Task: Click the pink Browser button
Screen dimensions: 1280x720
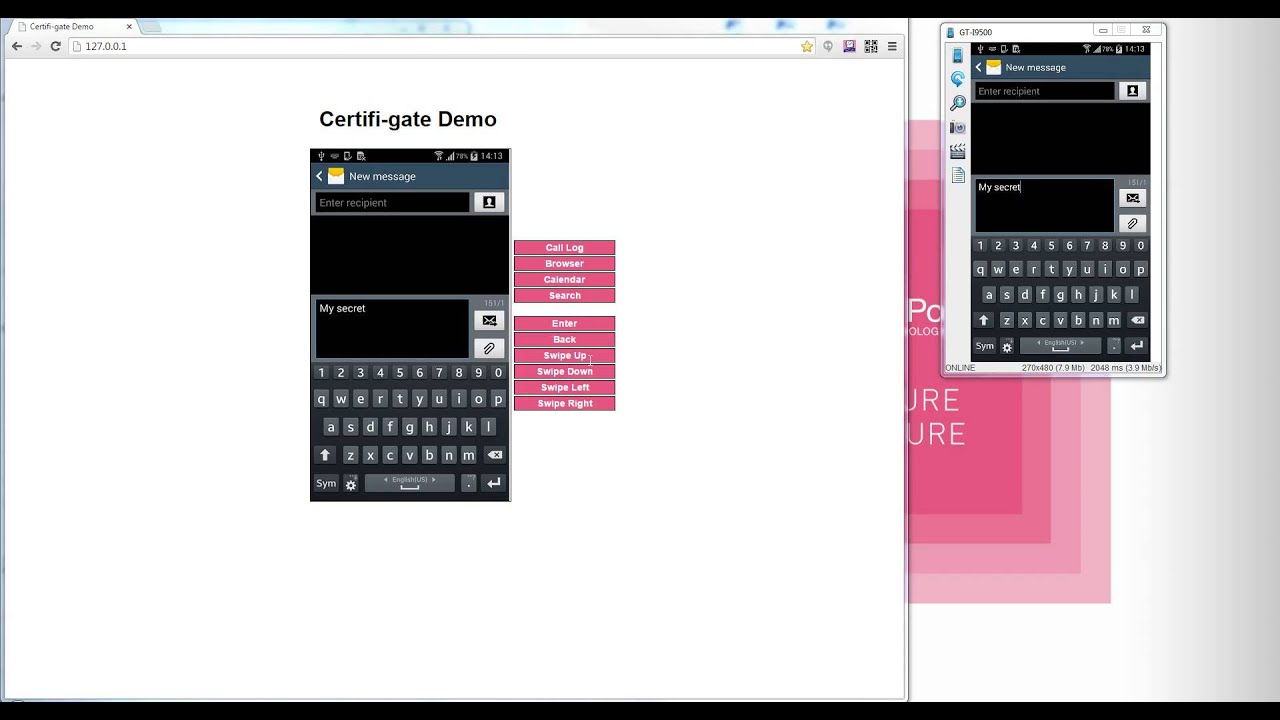Action: click(x=564, y=264)
